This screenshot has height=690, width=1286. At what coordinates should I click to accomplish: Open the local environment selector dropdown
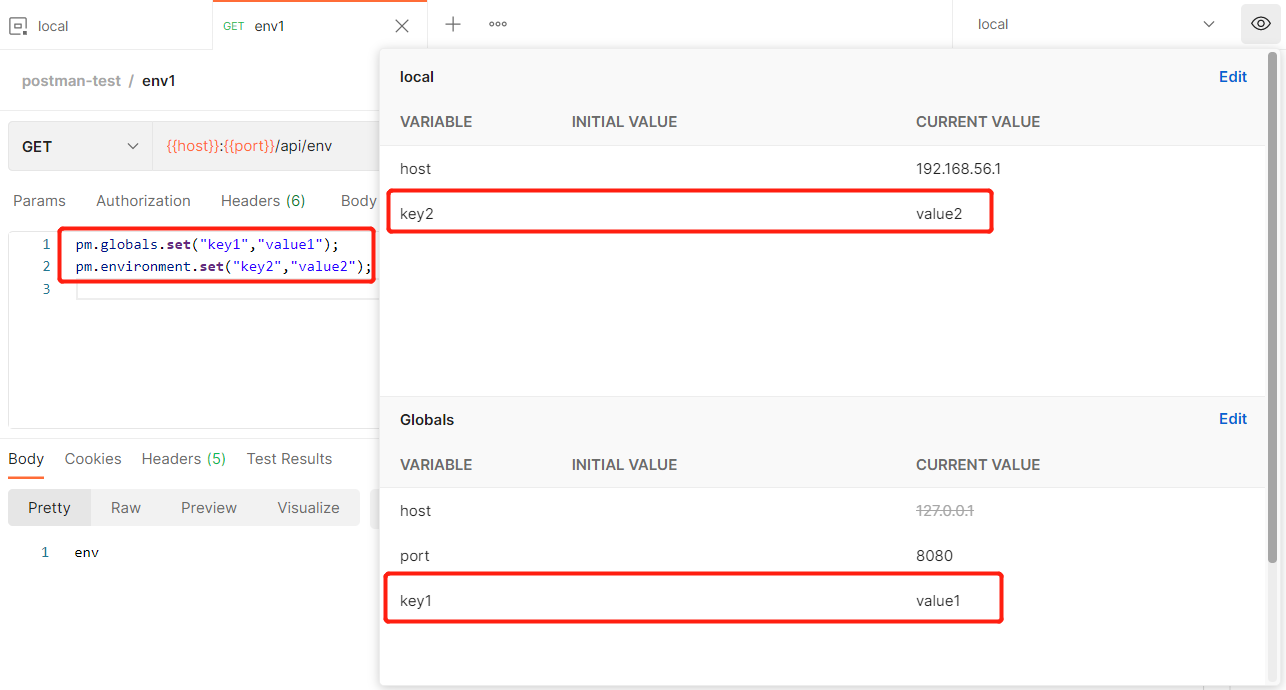[x=1096, y=24]
